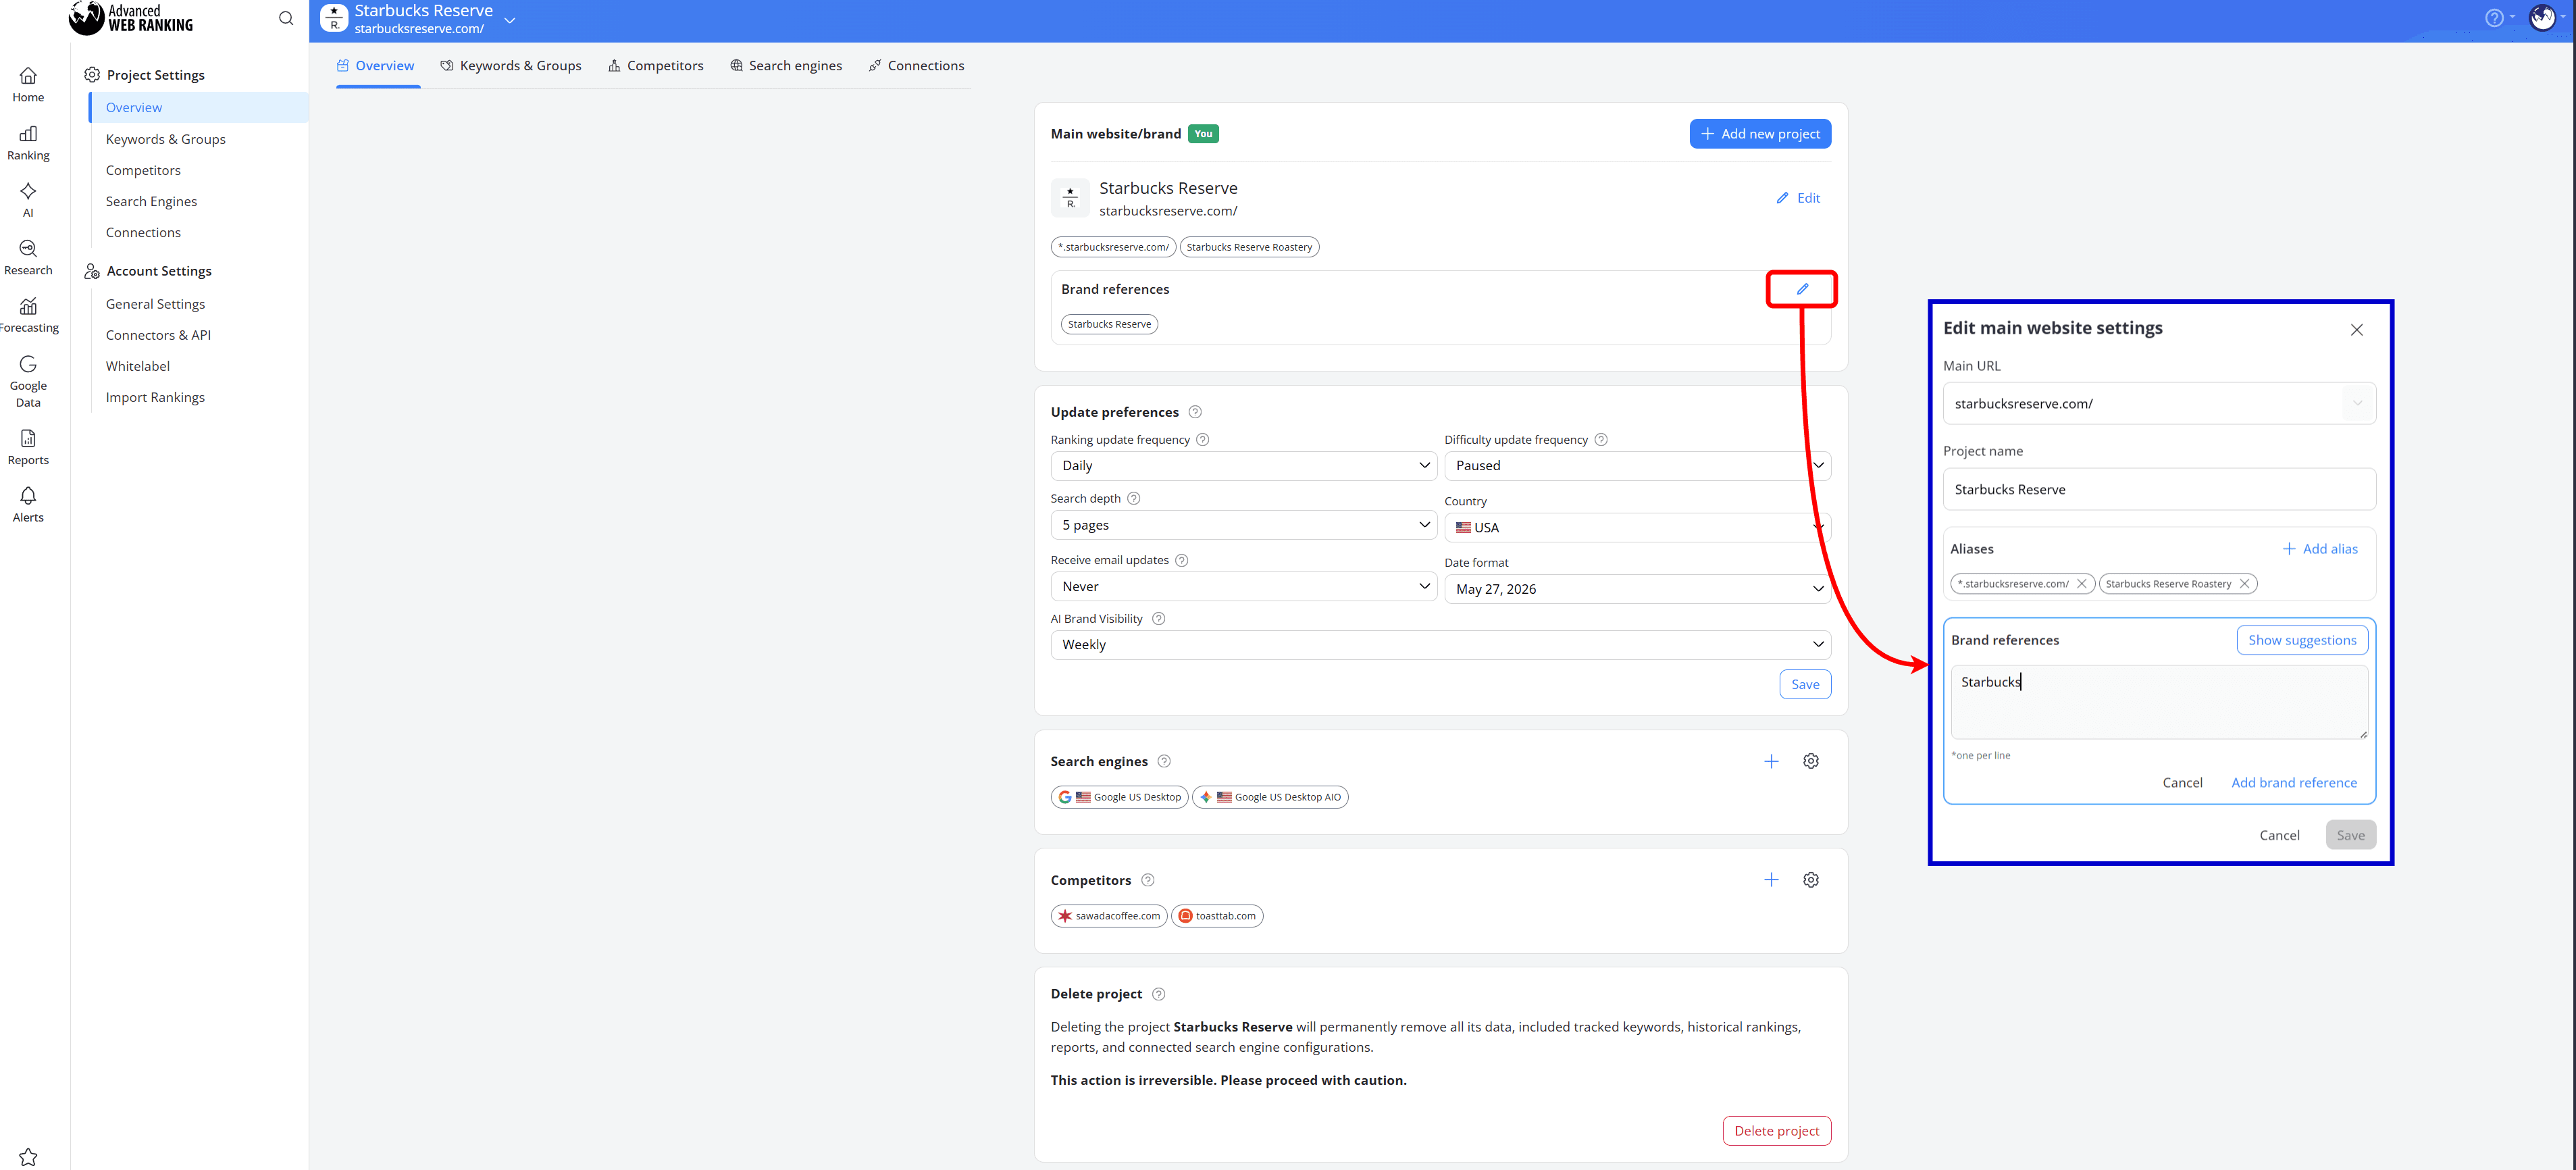Open the AI Brand Visibility Weekly dropdown
Viewport: 2576px width, 1170px height.
(1441, 645)
